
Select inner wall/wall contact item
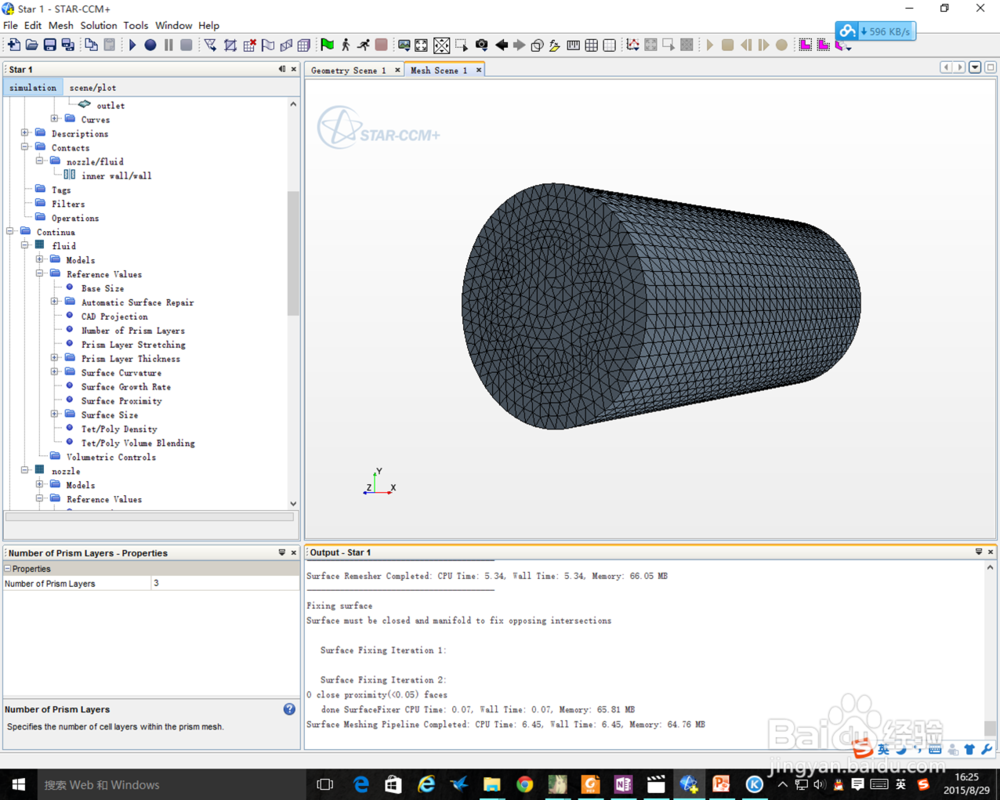(x=116, y=175)
